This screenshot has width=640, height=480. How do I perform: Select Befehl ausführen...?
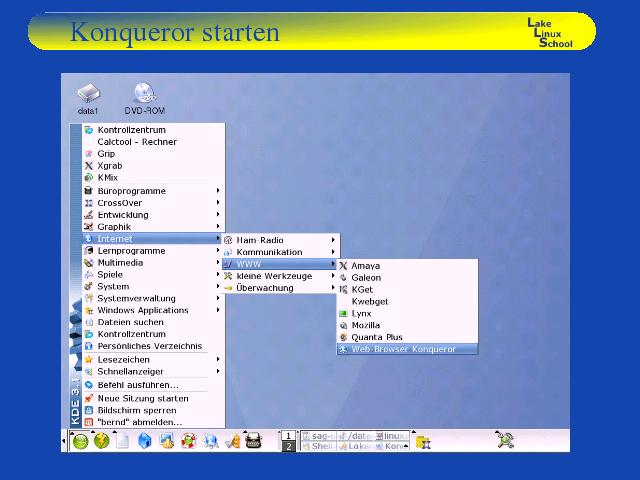click(x=153, y=385)
